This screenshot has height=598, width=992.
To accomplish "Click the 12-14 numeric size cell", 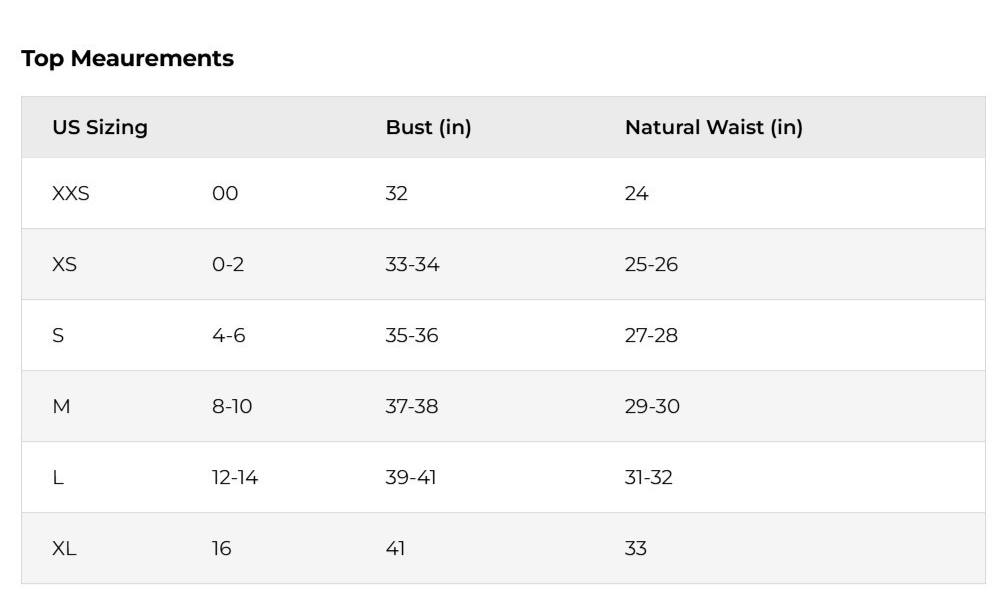I will click(235, 478).
